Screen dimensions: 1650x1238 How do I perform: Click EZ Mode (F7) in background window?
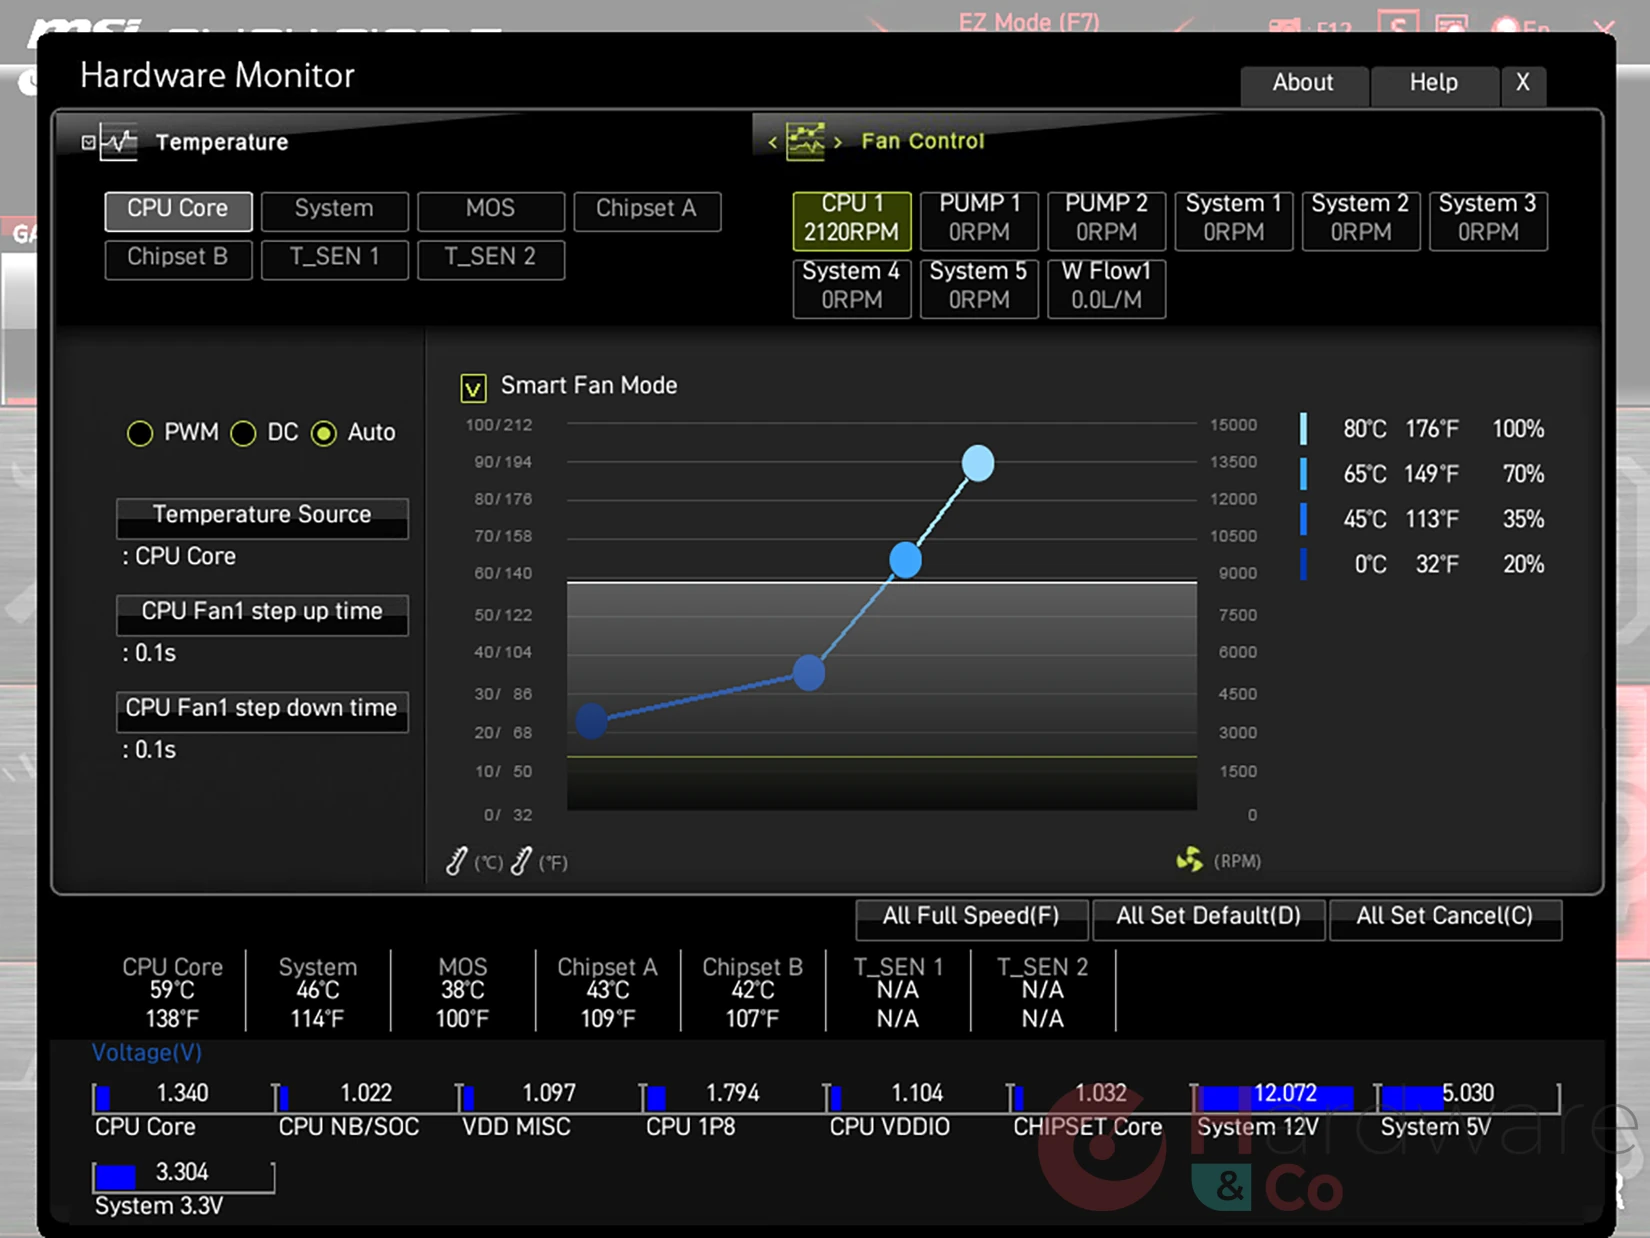[x=1029, y=22]
